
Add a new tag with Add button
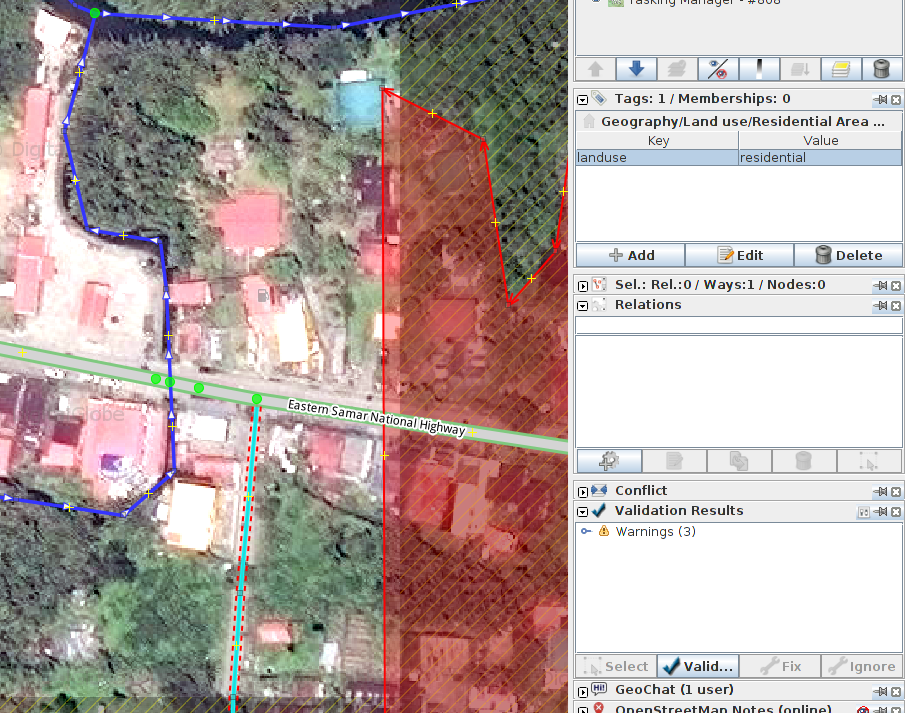(x=630, y=255)
